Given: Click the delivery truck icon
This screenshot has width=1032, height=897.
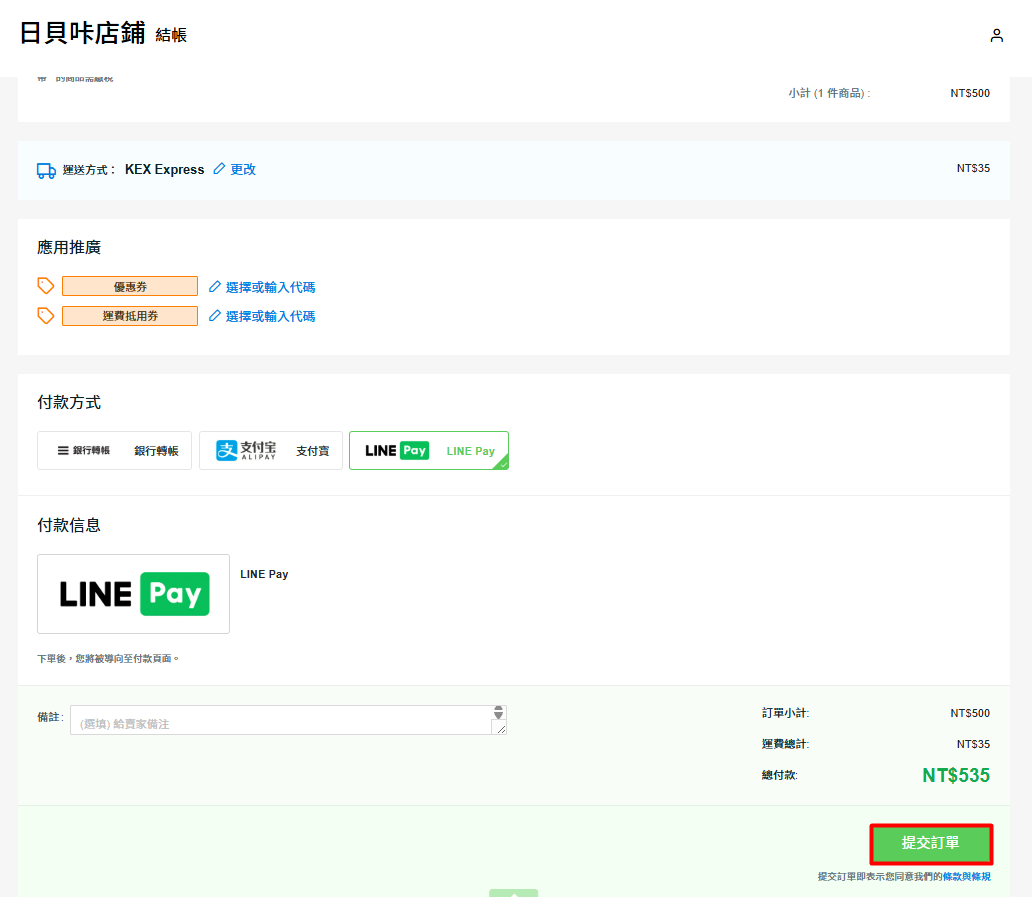Looking at the screenshot, I should point(46,170).
